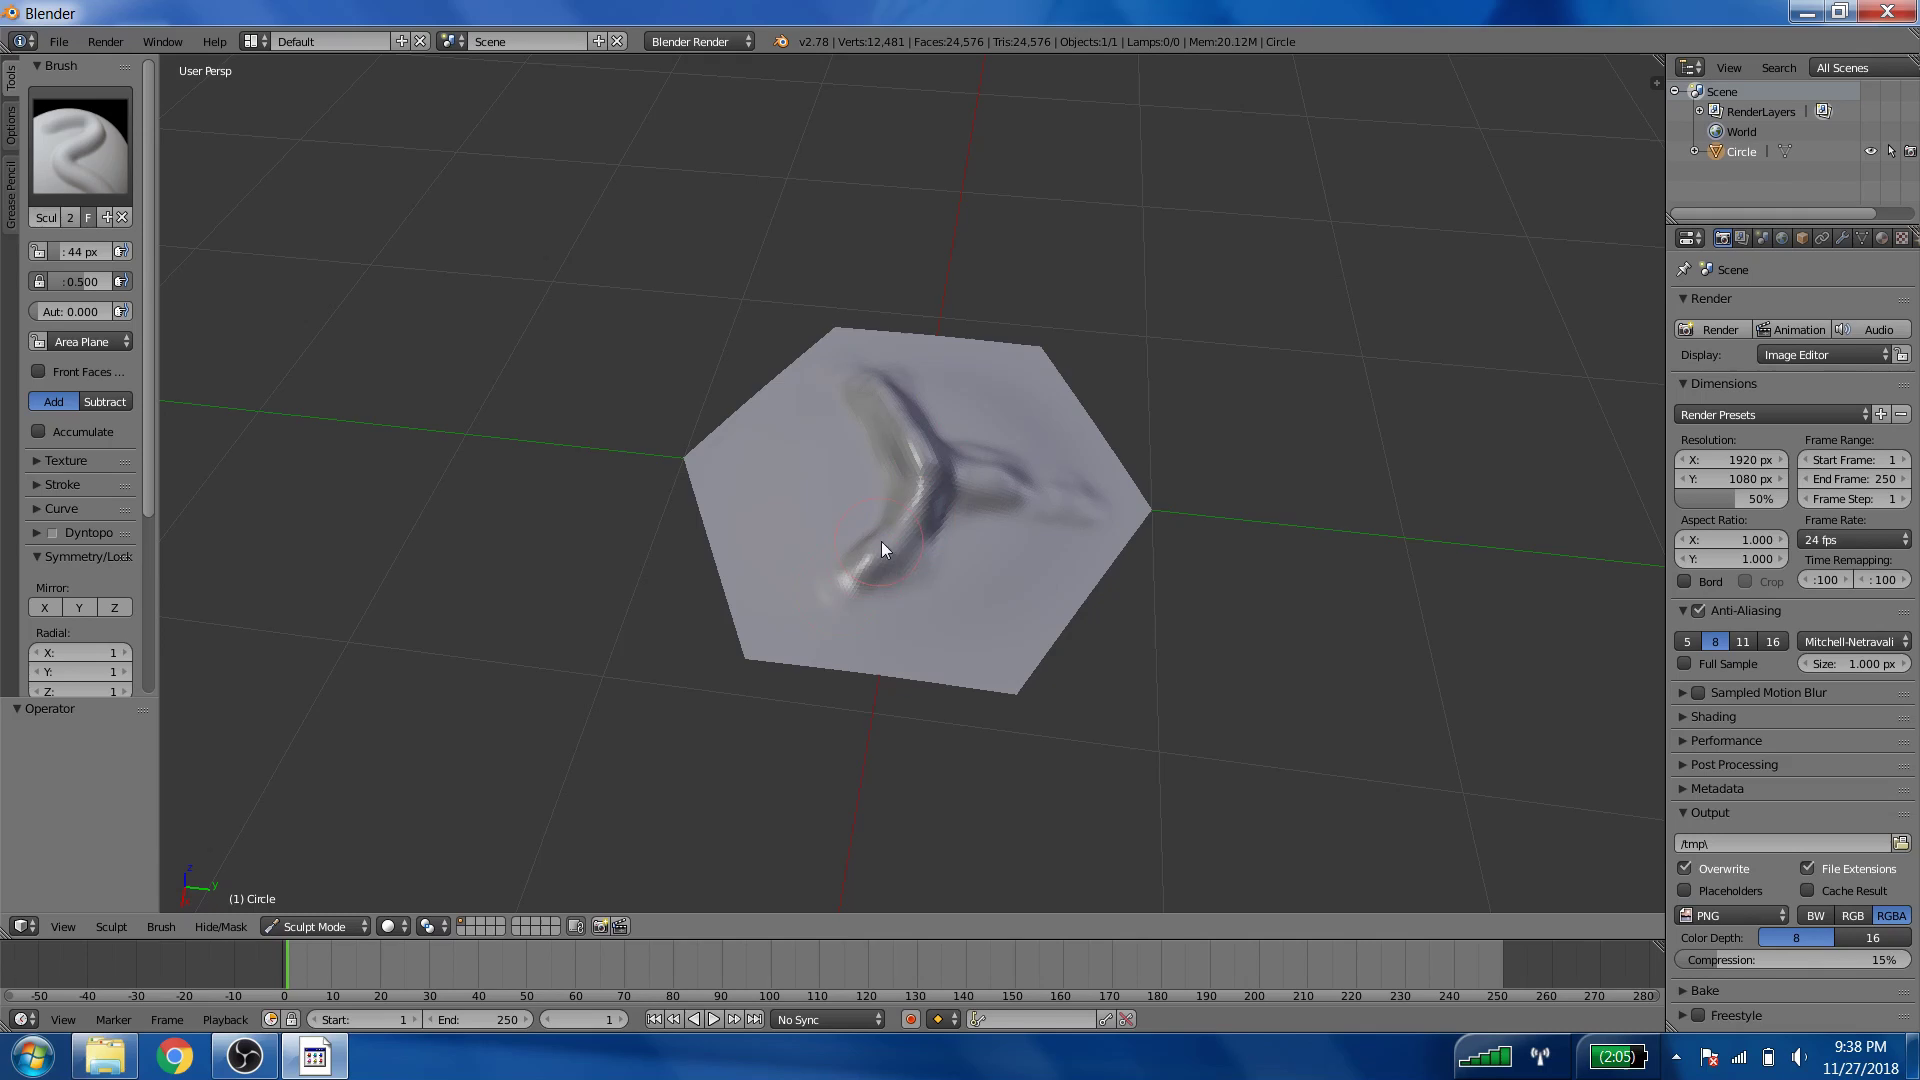Click the Subtract brush direction button
This screenshot has height=1080, width=1920.
coord(105,401)
